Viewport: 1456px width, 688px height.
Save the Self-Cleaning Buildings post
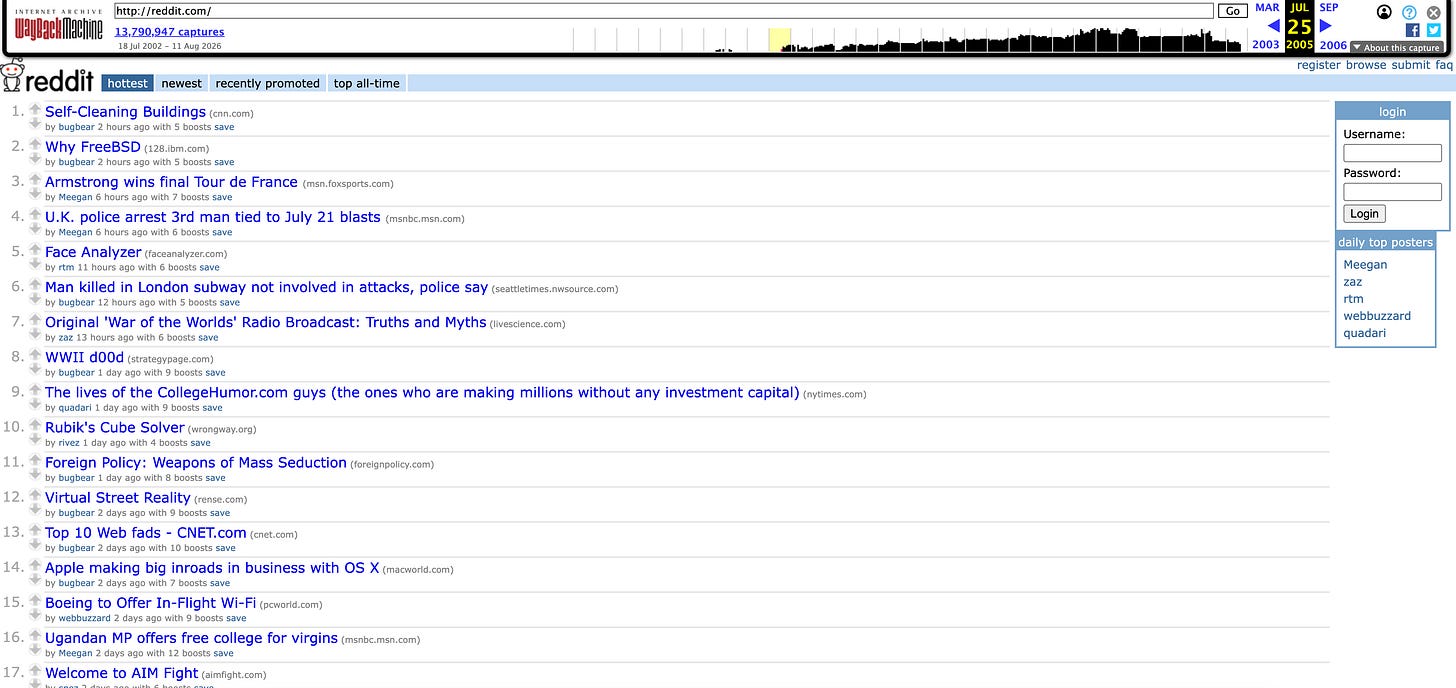[224, 127]
